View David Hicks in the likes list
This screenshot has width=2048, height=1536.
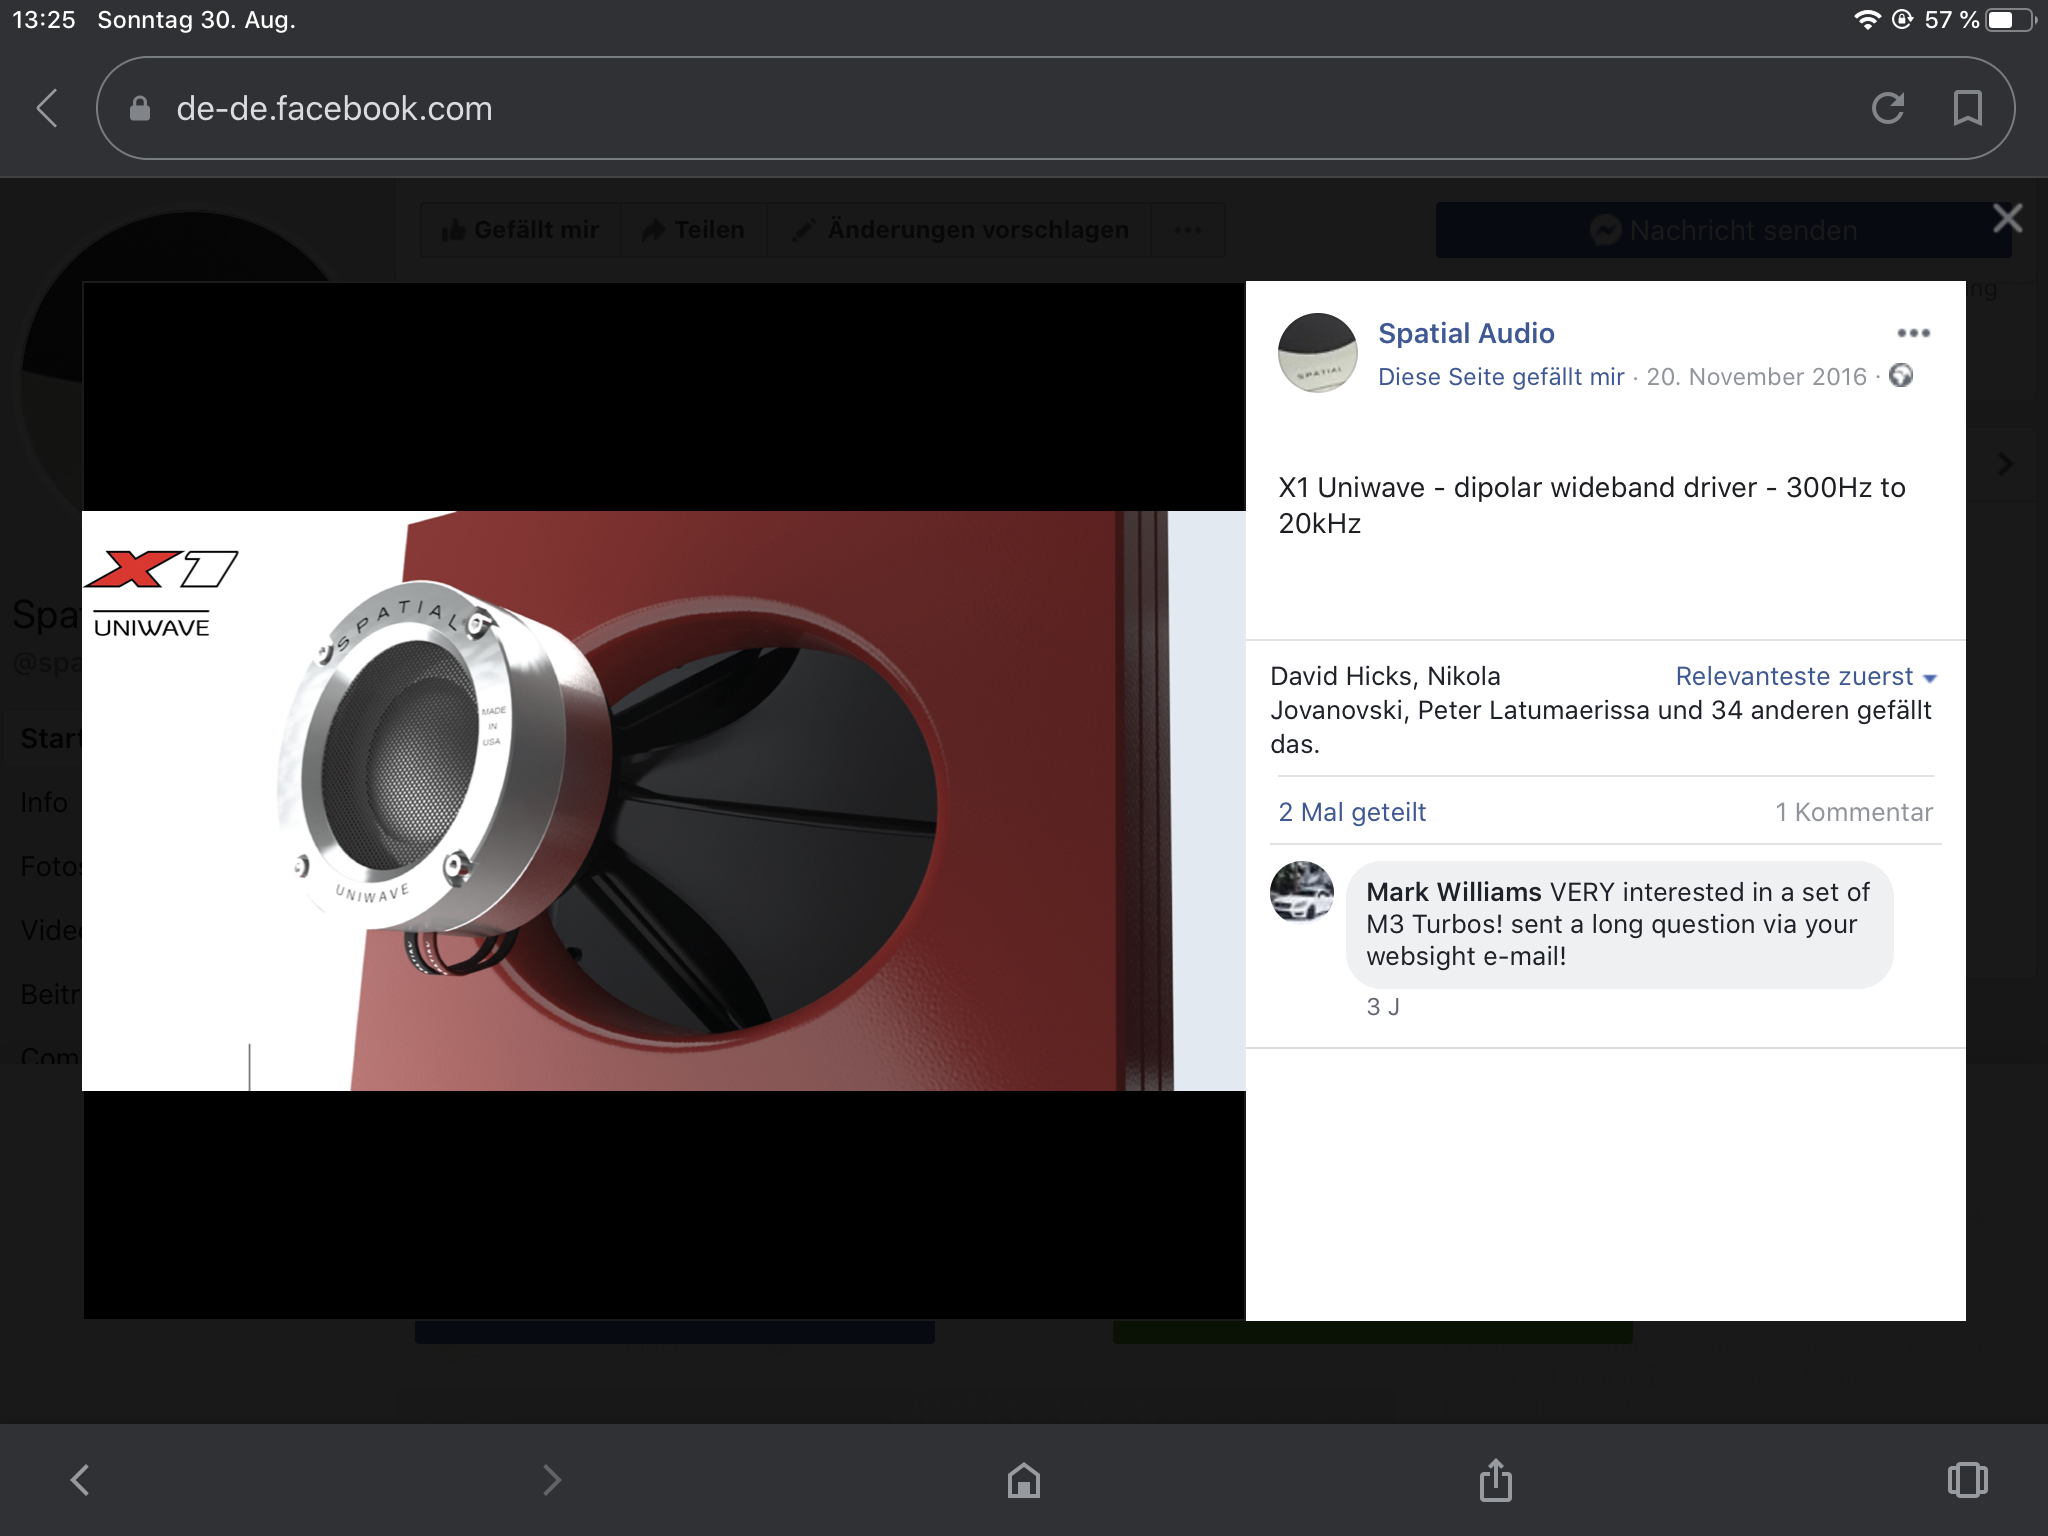(1339, 677)
